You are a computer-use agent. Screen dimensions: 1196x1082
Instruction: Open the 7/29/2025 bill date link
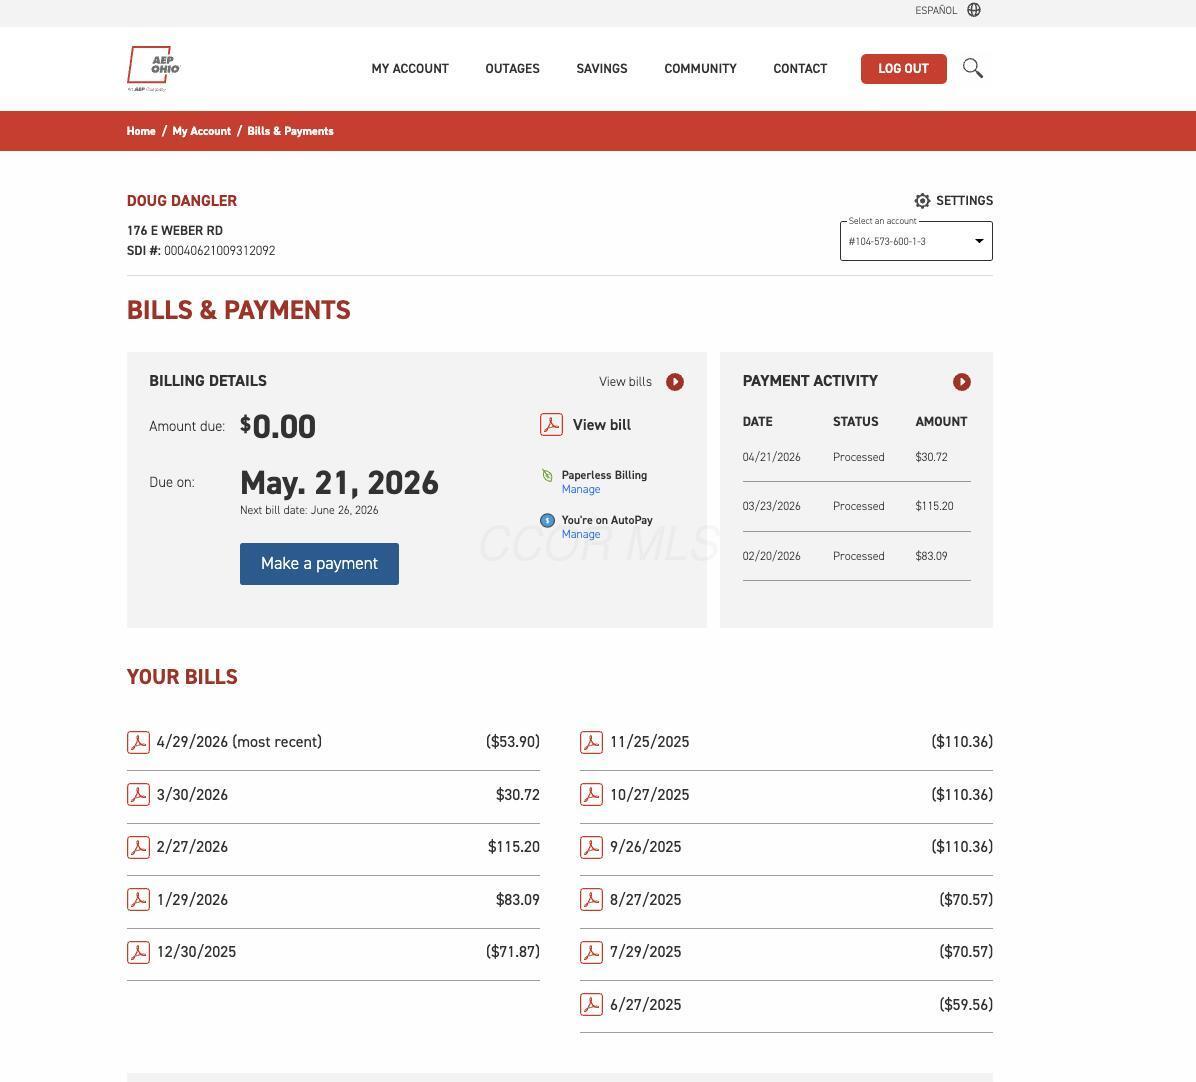coord(645,952)
